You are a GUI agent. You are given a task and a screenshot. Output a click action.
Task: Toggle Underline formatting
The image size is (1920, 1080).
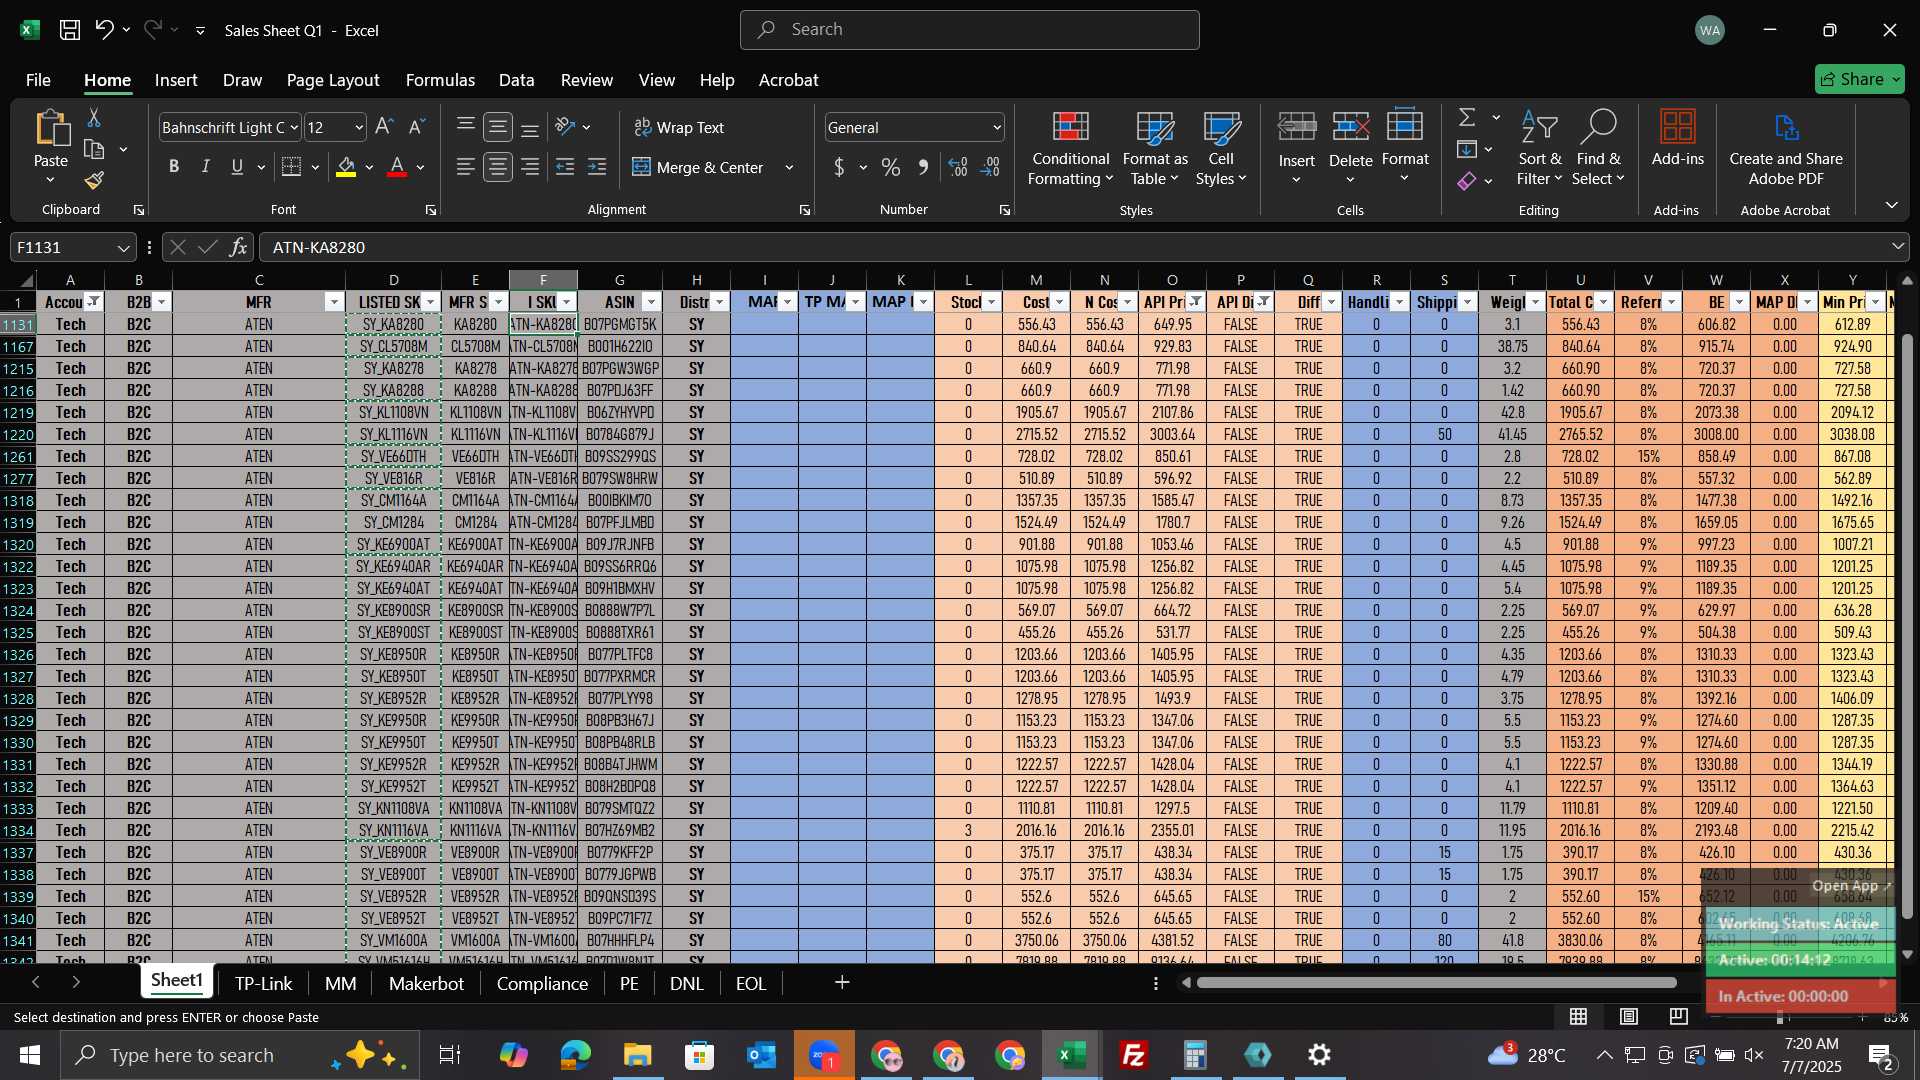pos(237,167)
